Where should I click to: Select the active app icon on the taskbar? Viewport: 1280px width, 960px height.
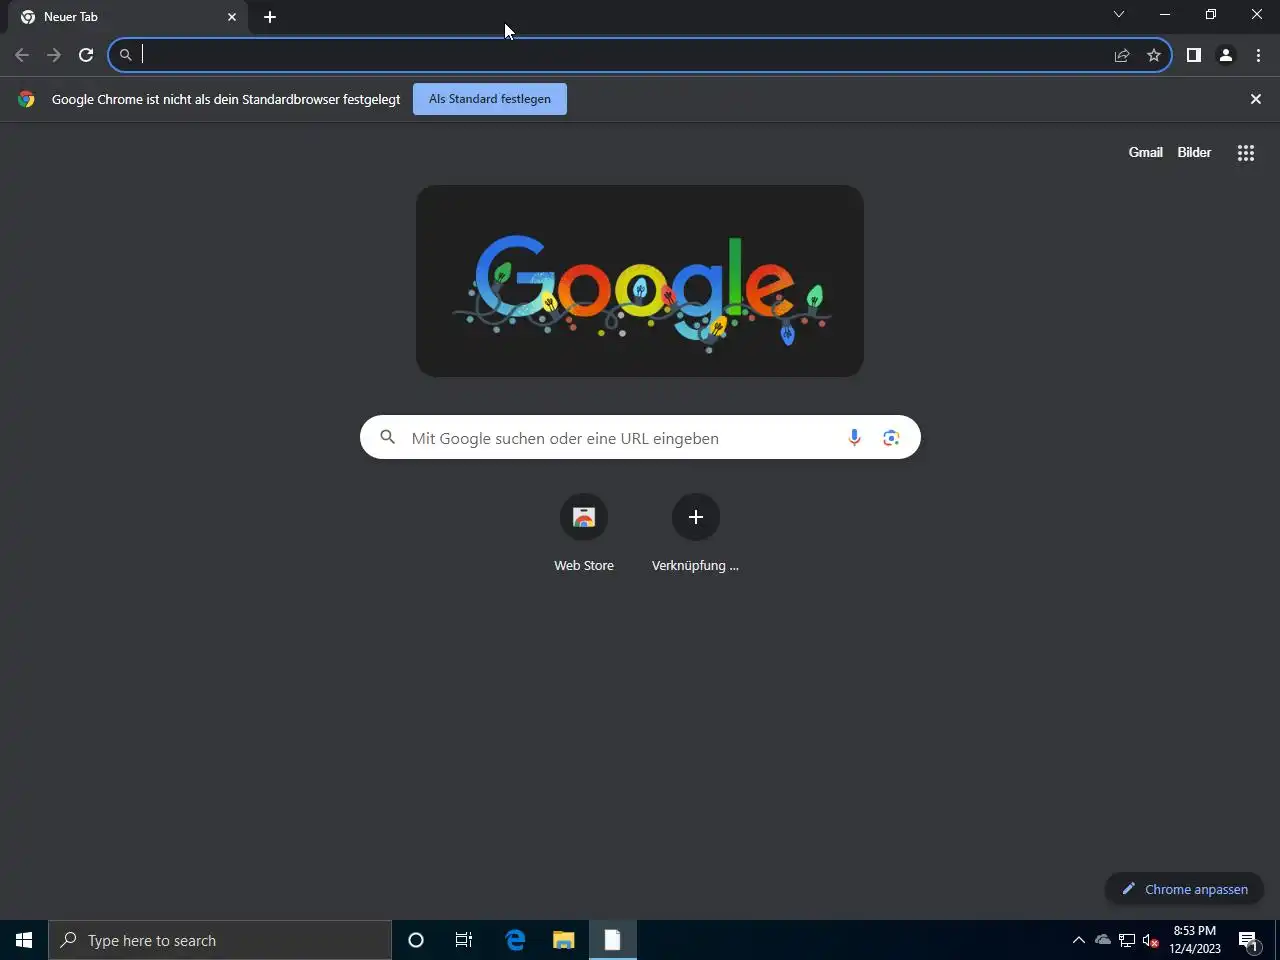tap(612, 940)
